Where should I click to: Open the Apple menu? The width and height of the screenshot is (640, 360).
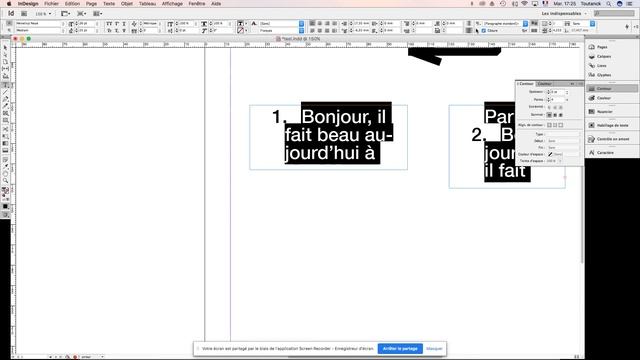(9, 4)
